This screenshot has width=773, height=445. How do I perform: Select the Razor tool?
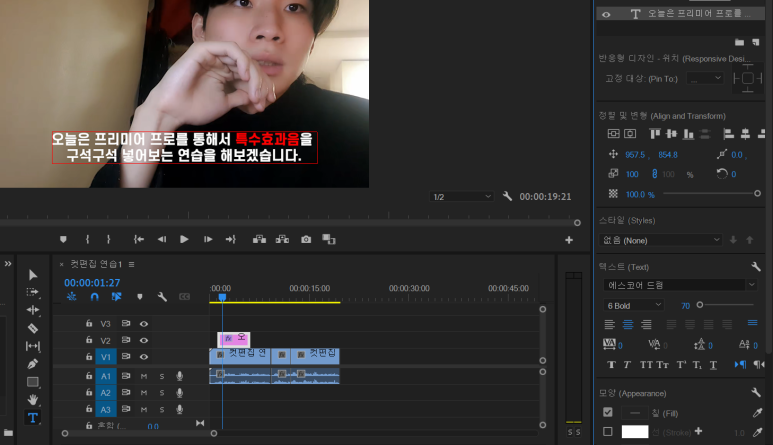click(x=33, y=328)
